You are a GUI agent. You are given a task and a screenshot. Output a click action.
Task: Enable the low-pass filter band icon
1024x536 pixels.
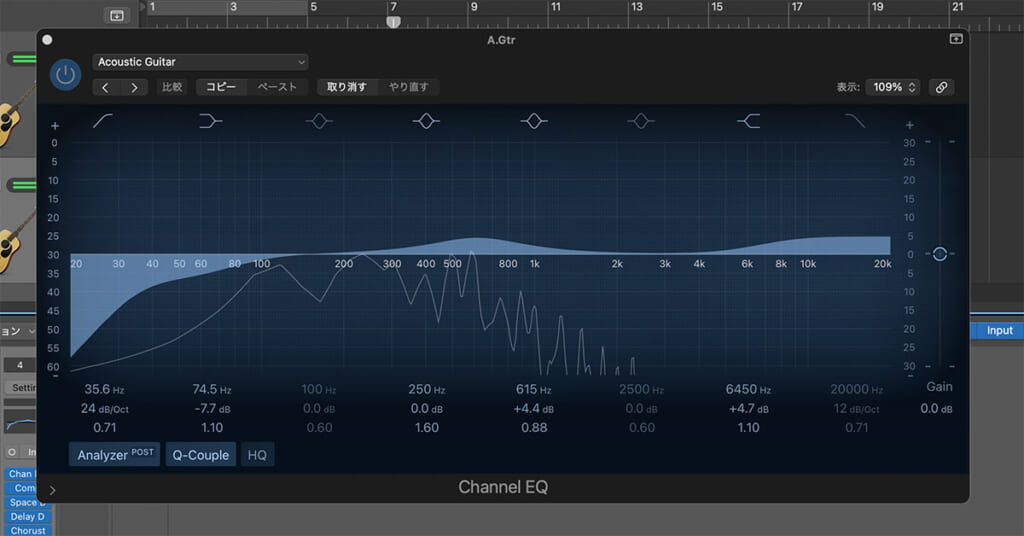pyautogui.click(x=855, y=122)
